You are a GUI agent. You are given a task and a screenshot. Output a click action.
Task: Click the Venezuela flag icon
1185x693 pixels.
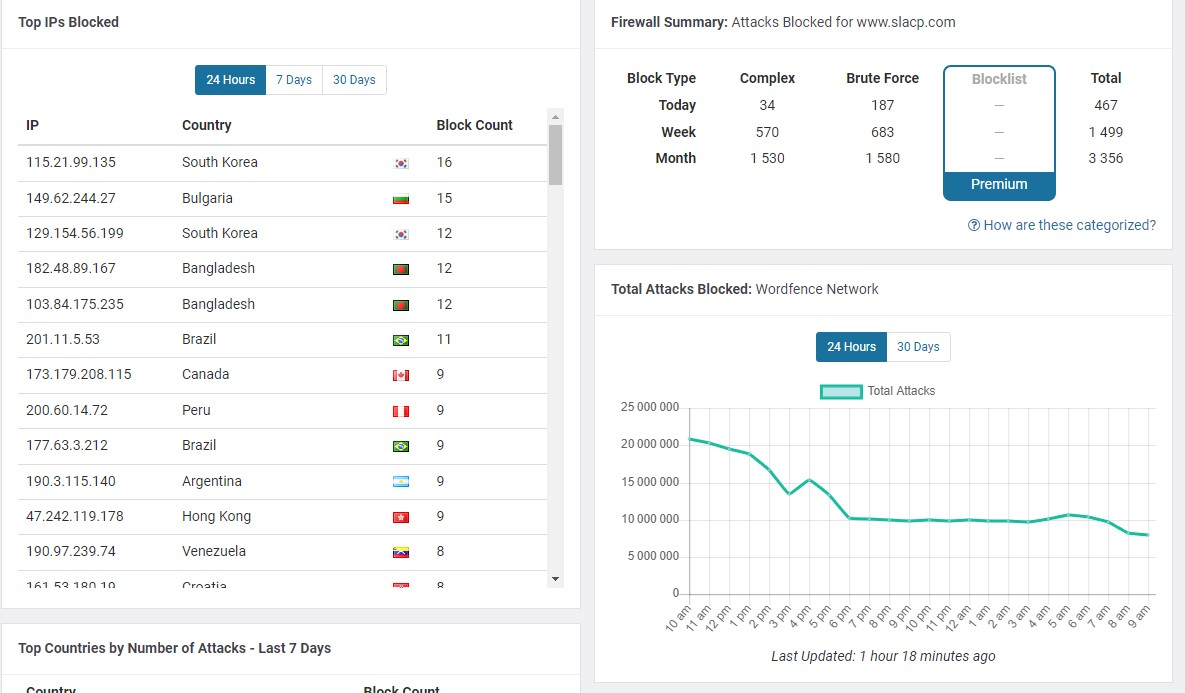click(x=401, y=552)
